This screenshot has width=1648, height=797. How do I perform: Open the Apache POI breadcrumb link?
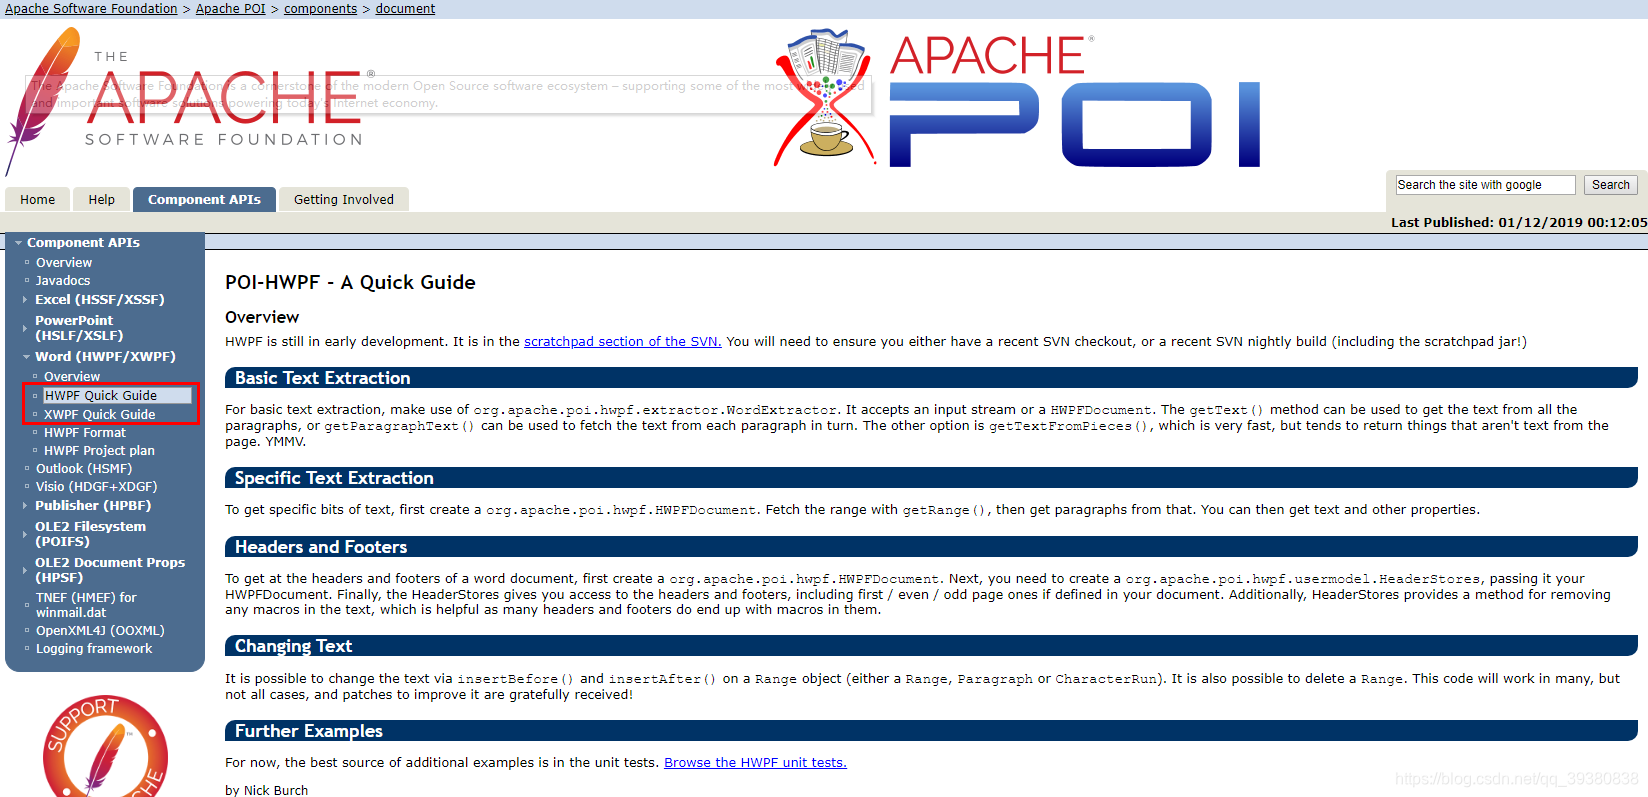(231, 9)
